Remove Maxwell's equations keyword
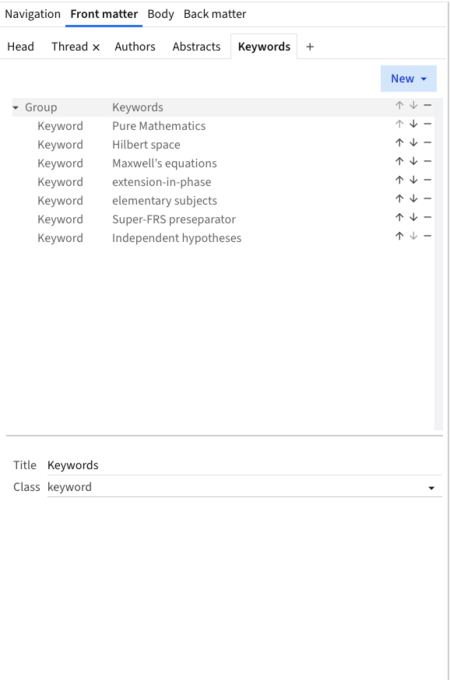The image size is (450, 680). click(x=427, y=161)
